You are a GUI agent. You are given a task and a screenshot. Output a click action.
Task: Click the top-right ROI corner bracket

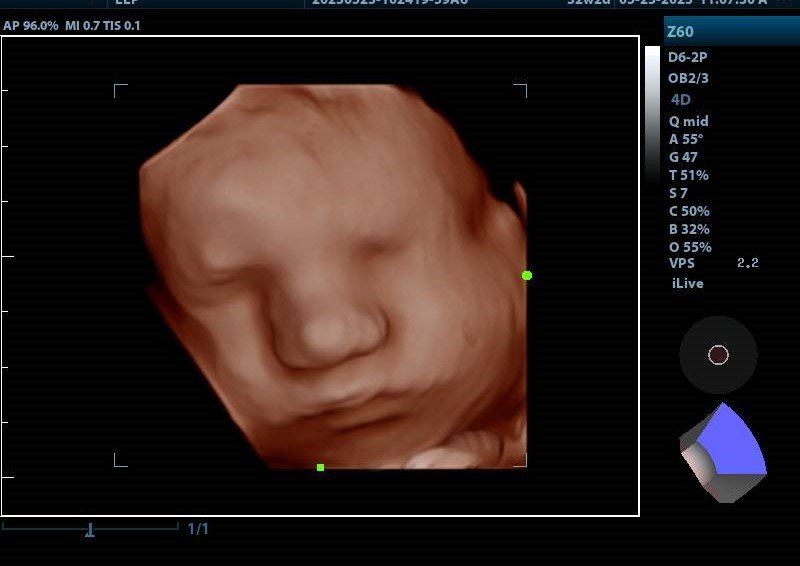point(520,90)
